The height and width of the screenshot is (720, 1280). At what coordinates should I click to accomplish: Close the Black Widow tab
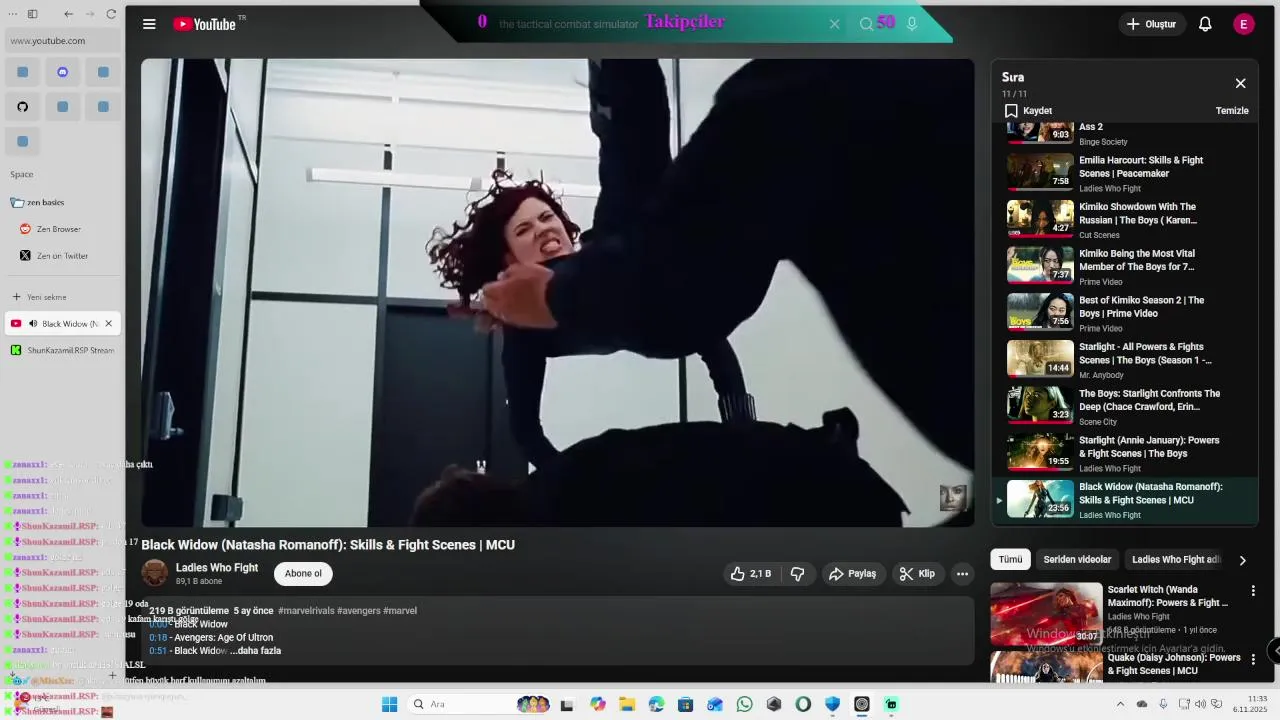pyautogui.click(x=109, y=324)
